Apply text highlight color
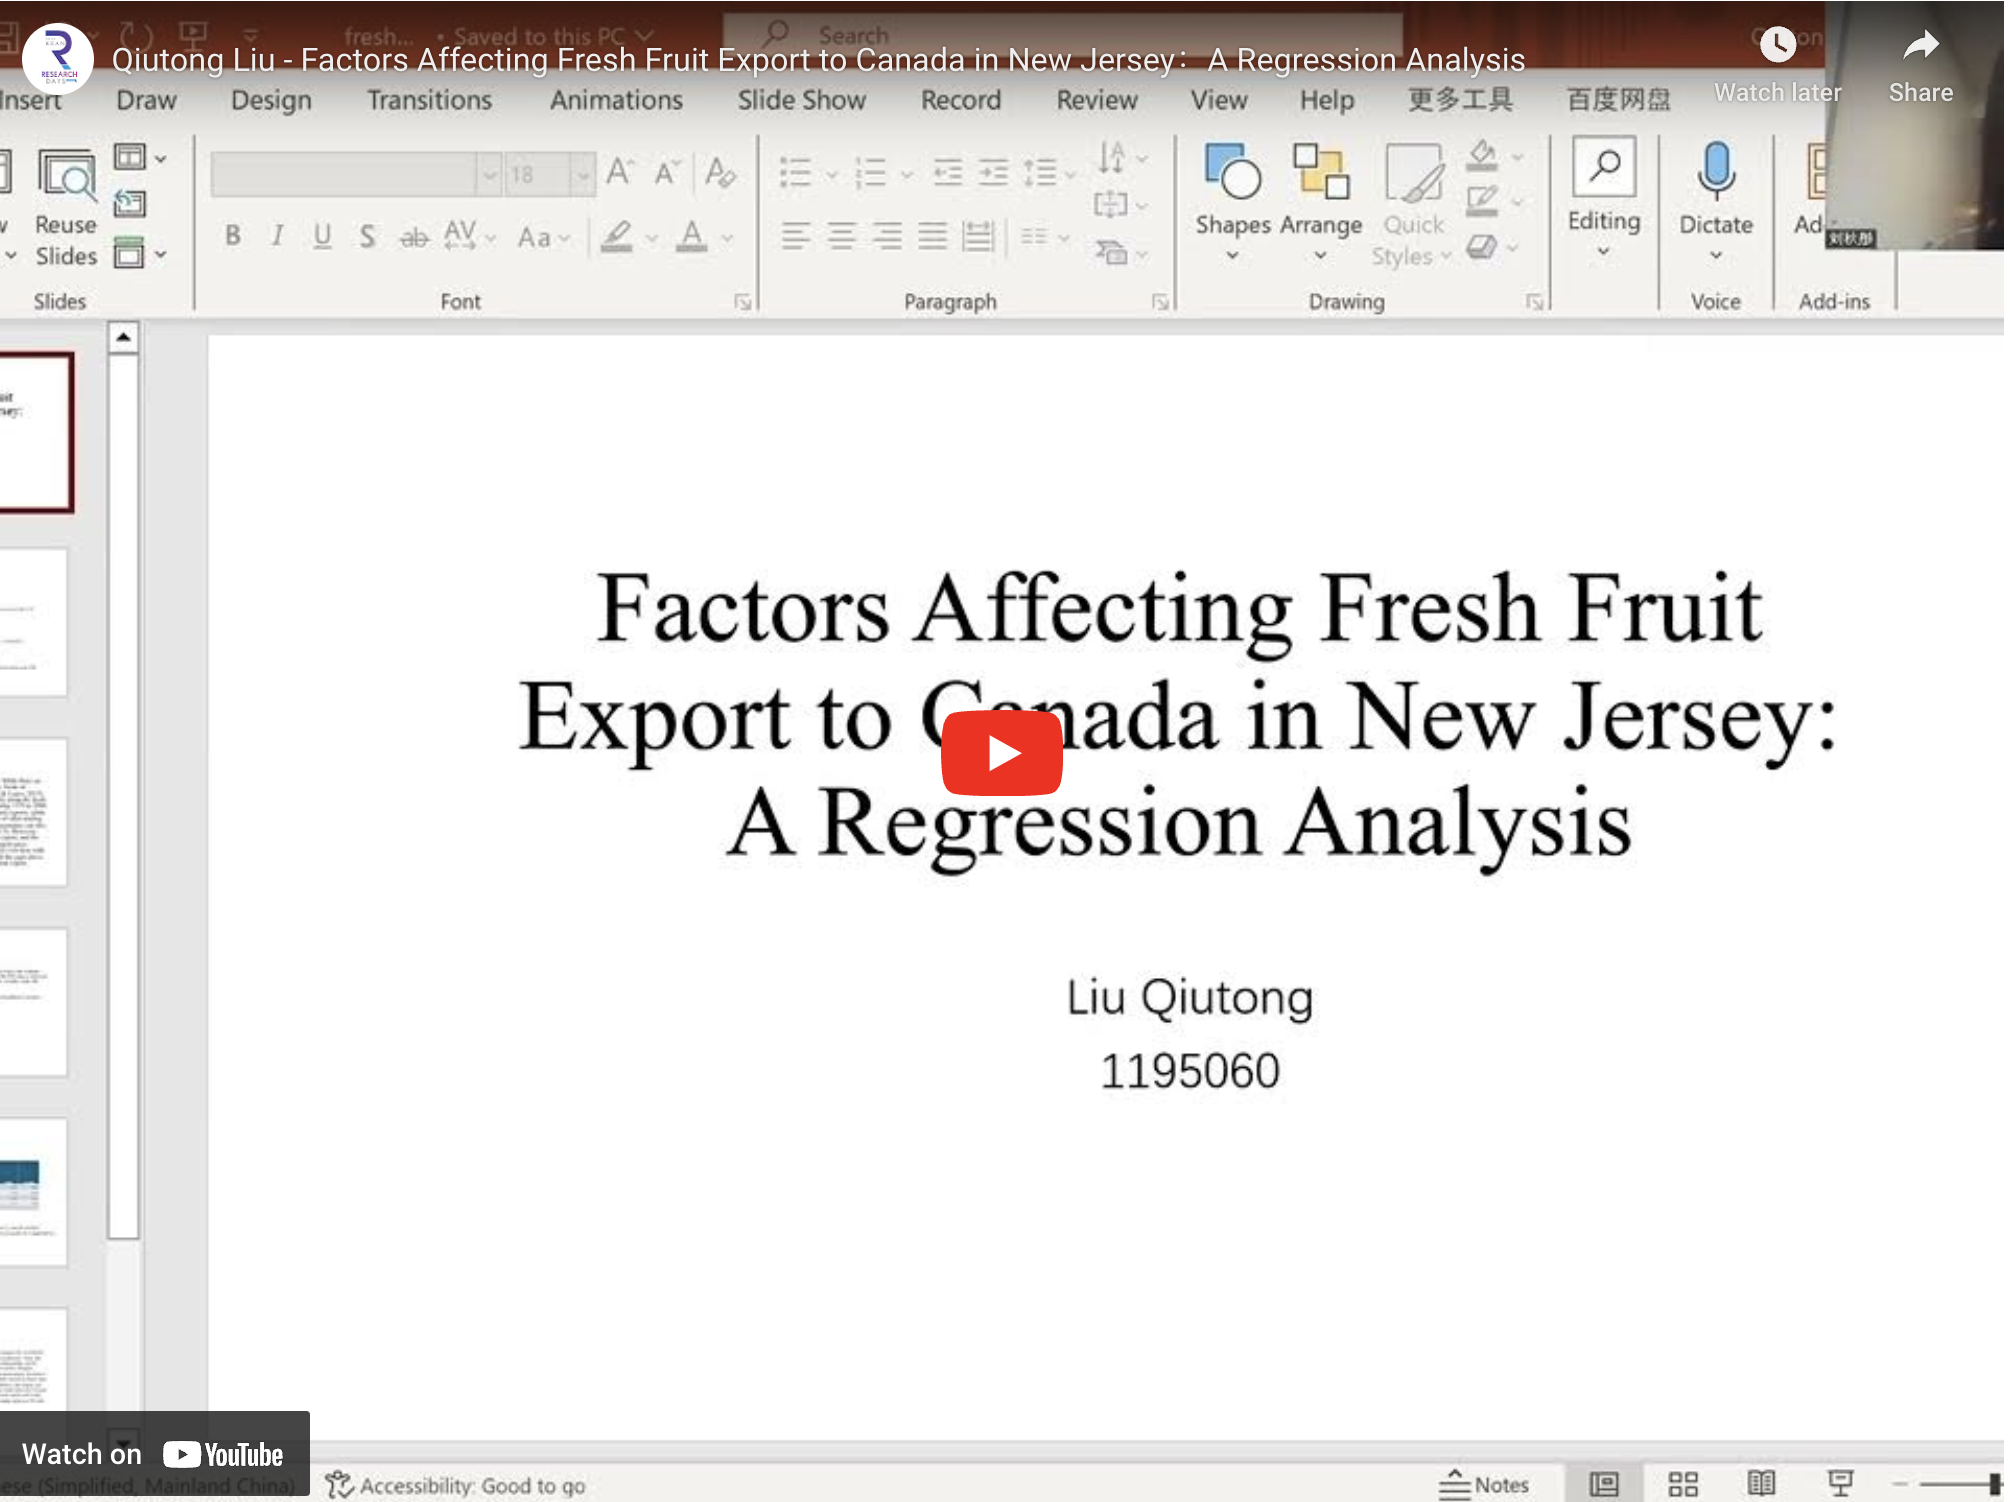Viewport: 2010px width, 1502px height. (x=617, y=237)
